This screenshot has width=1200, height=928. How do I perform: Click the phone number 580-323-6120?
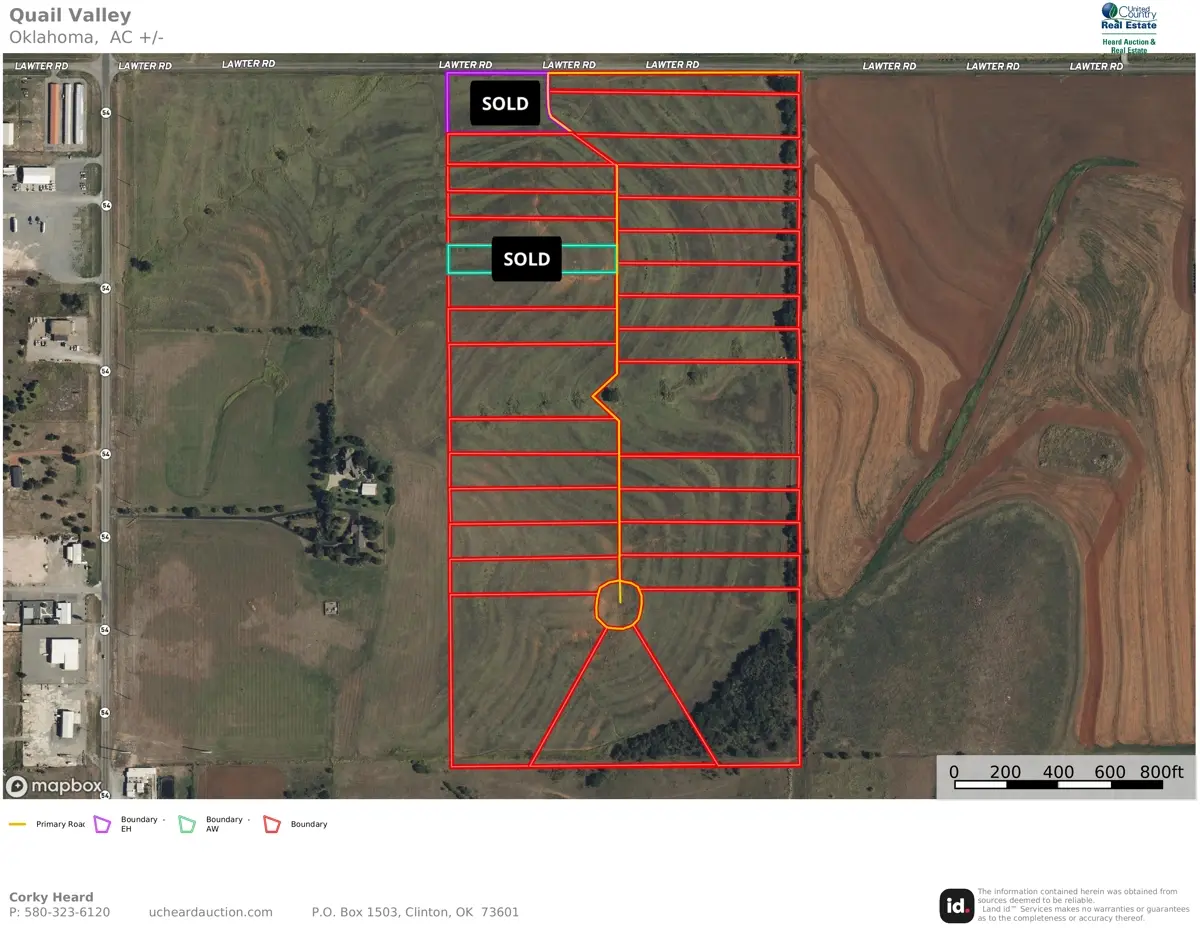pos(66,912)
